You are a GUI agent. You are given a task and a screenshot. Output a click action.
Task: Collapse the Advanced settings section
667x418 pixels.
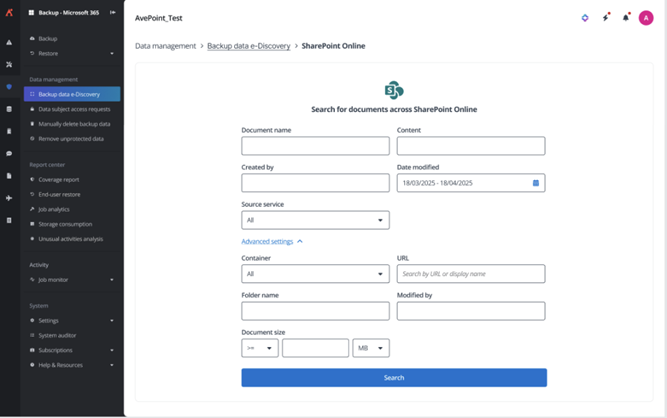(x=272, y=242)
